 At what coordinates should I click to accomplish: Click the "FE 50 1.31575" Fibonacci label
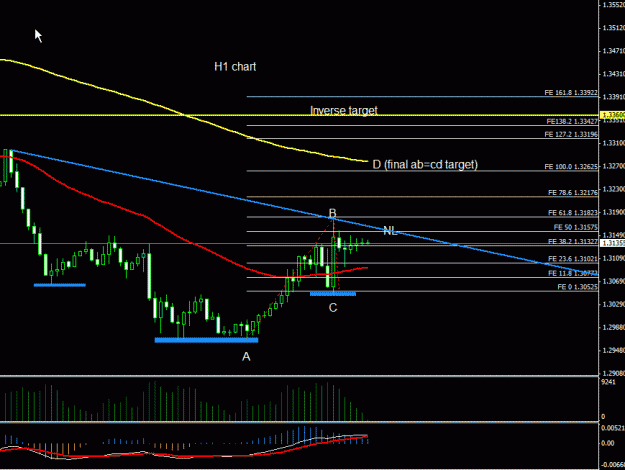pyautogui.click(x=576, y=227)
